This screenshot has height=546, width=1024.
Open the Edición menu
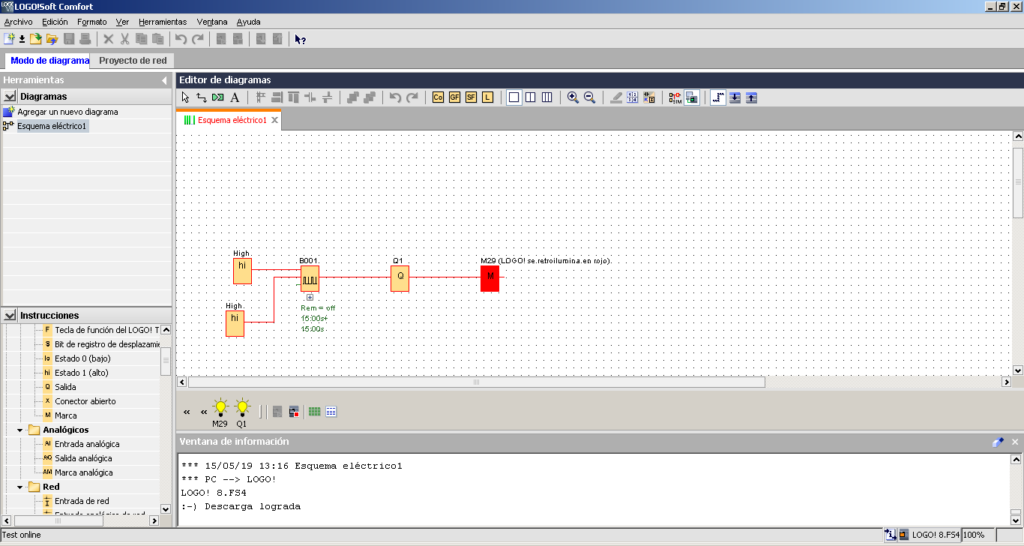54,22
